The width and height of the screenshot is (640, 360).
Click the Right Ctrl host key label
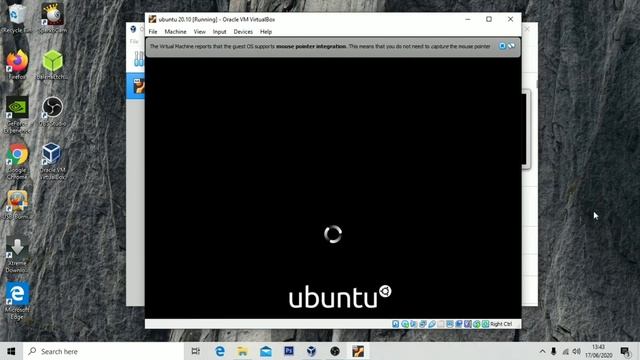click(x=501, y=324)
